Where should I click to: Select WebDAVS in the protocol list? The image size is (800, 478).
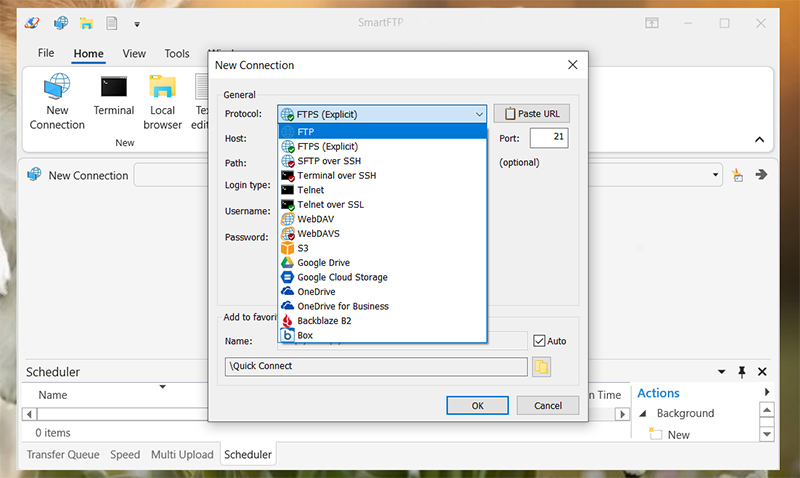(x=383, y=234)
